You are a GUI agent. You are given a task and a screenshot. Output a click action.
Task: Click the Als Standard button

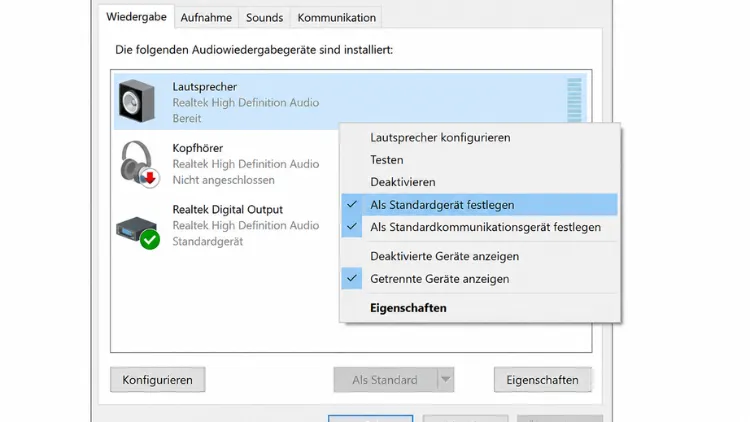[x=385, y=380]
